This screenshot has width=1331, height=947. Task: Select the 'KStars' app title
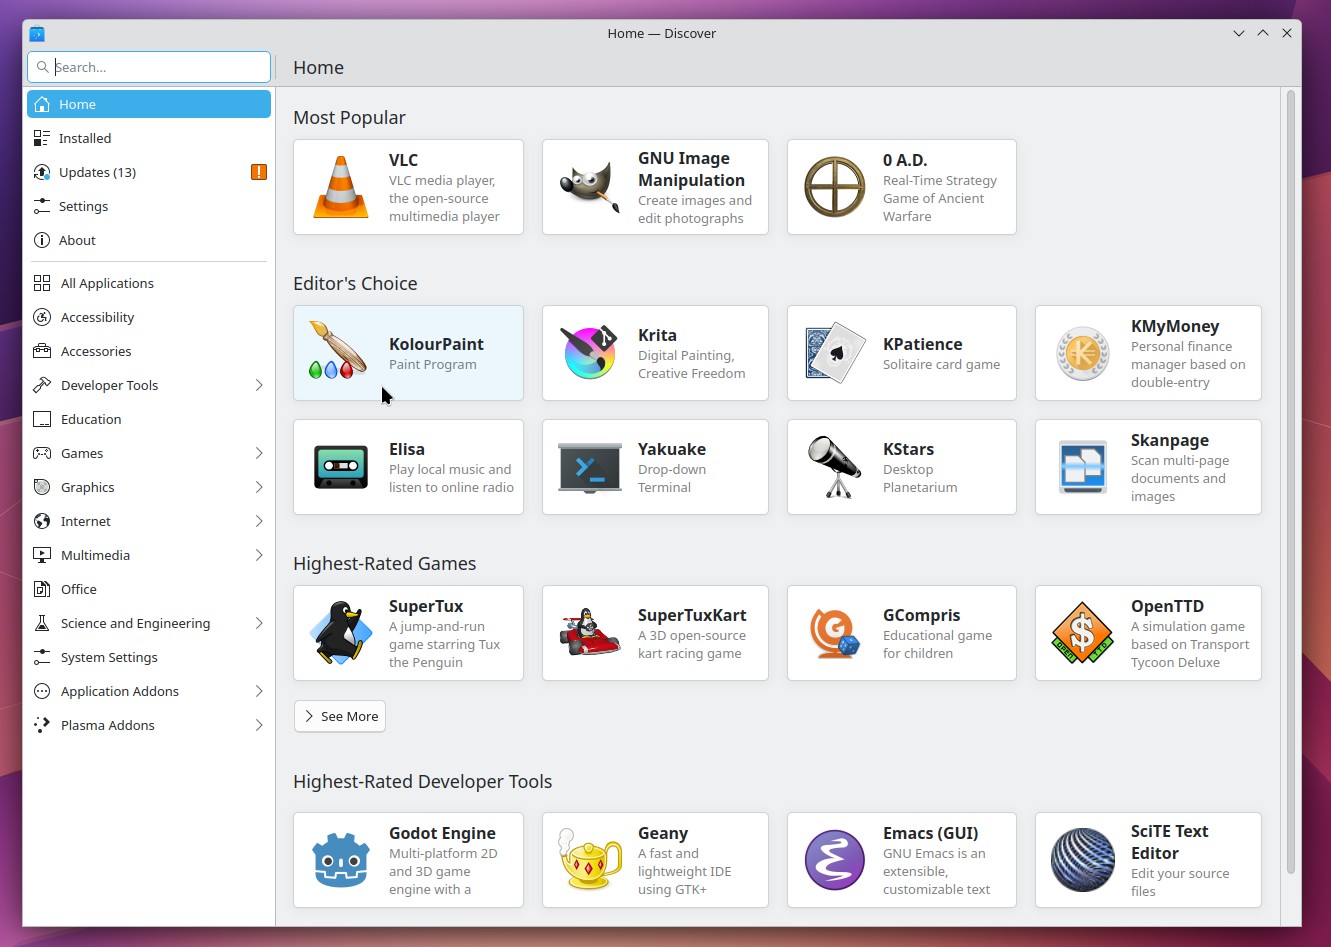pyautogui.click(x=908, y=449)
